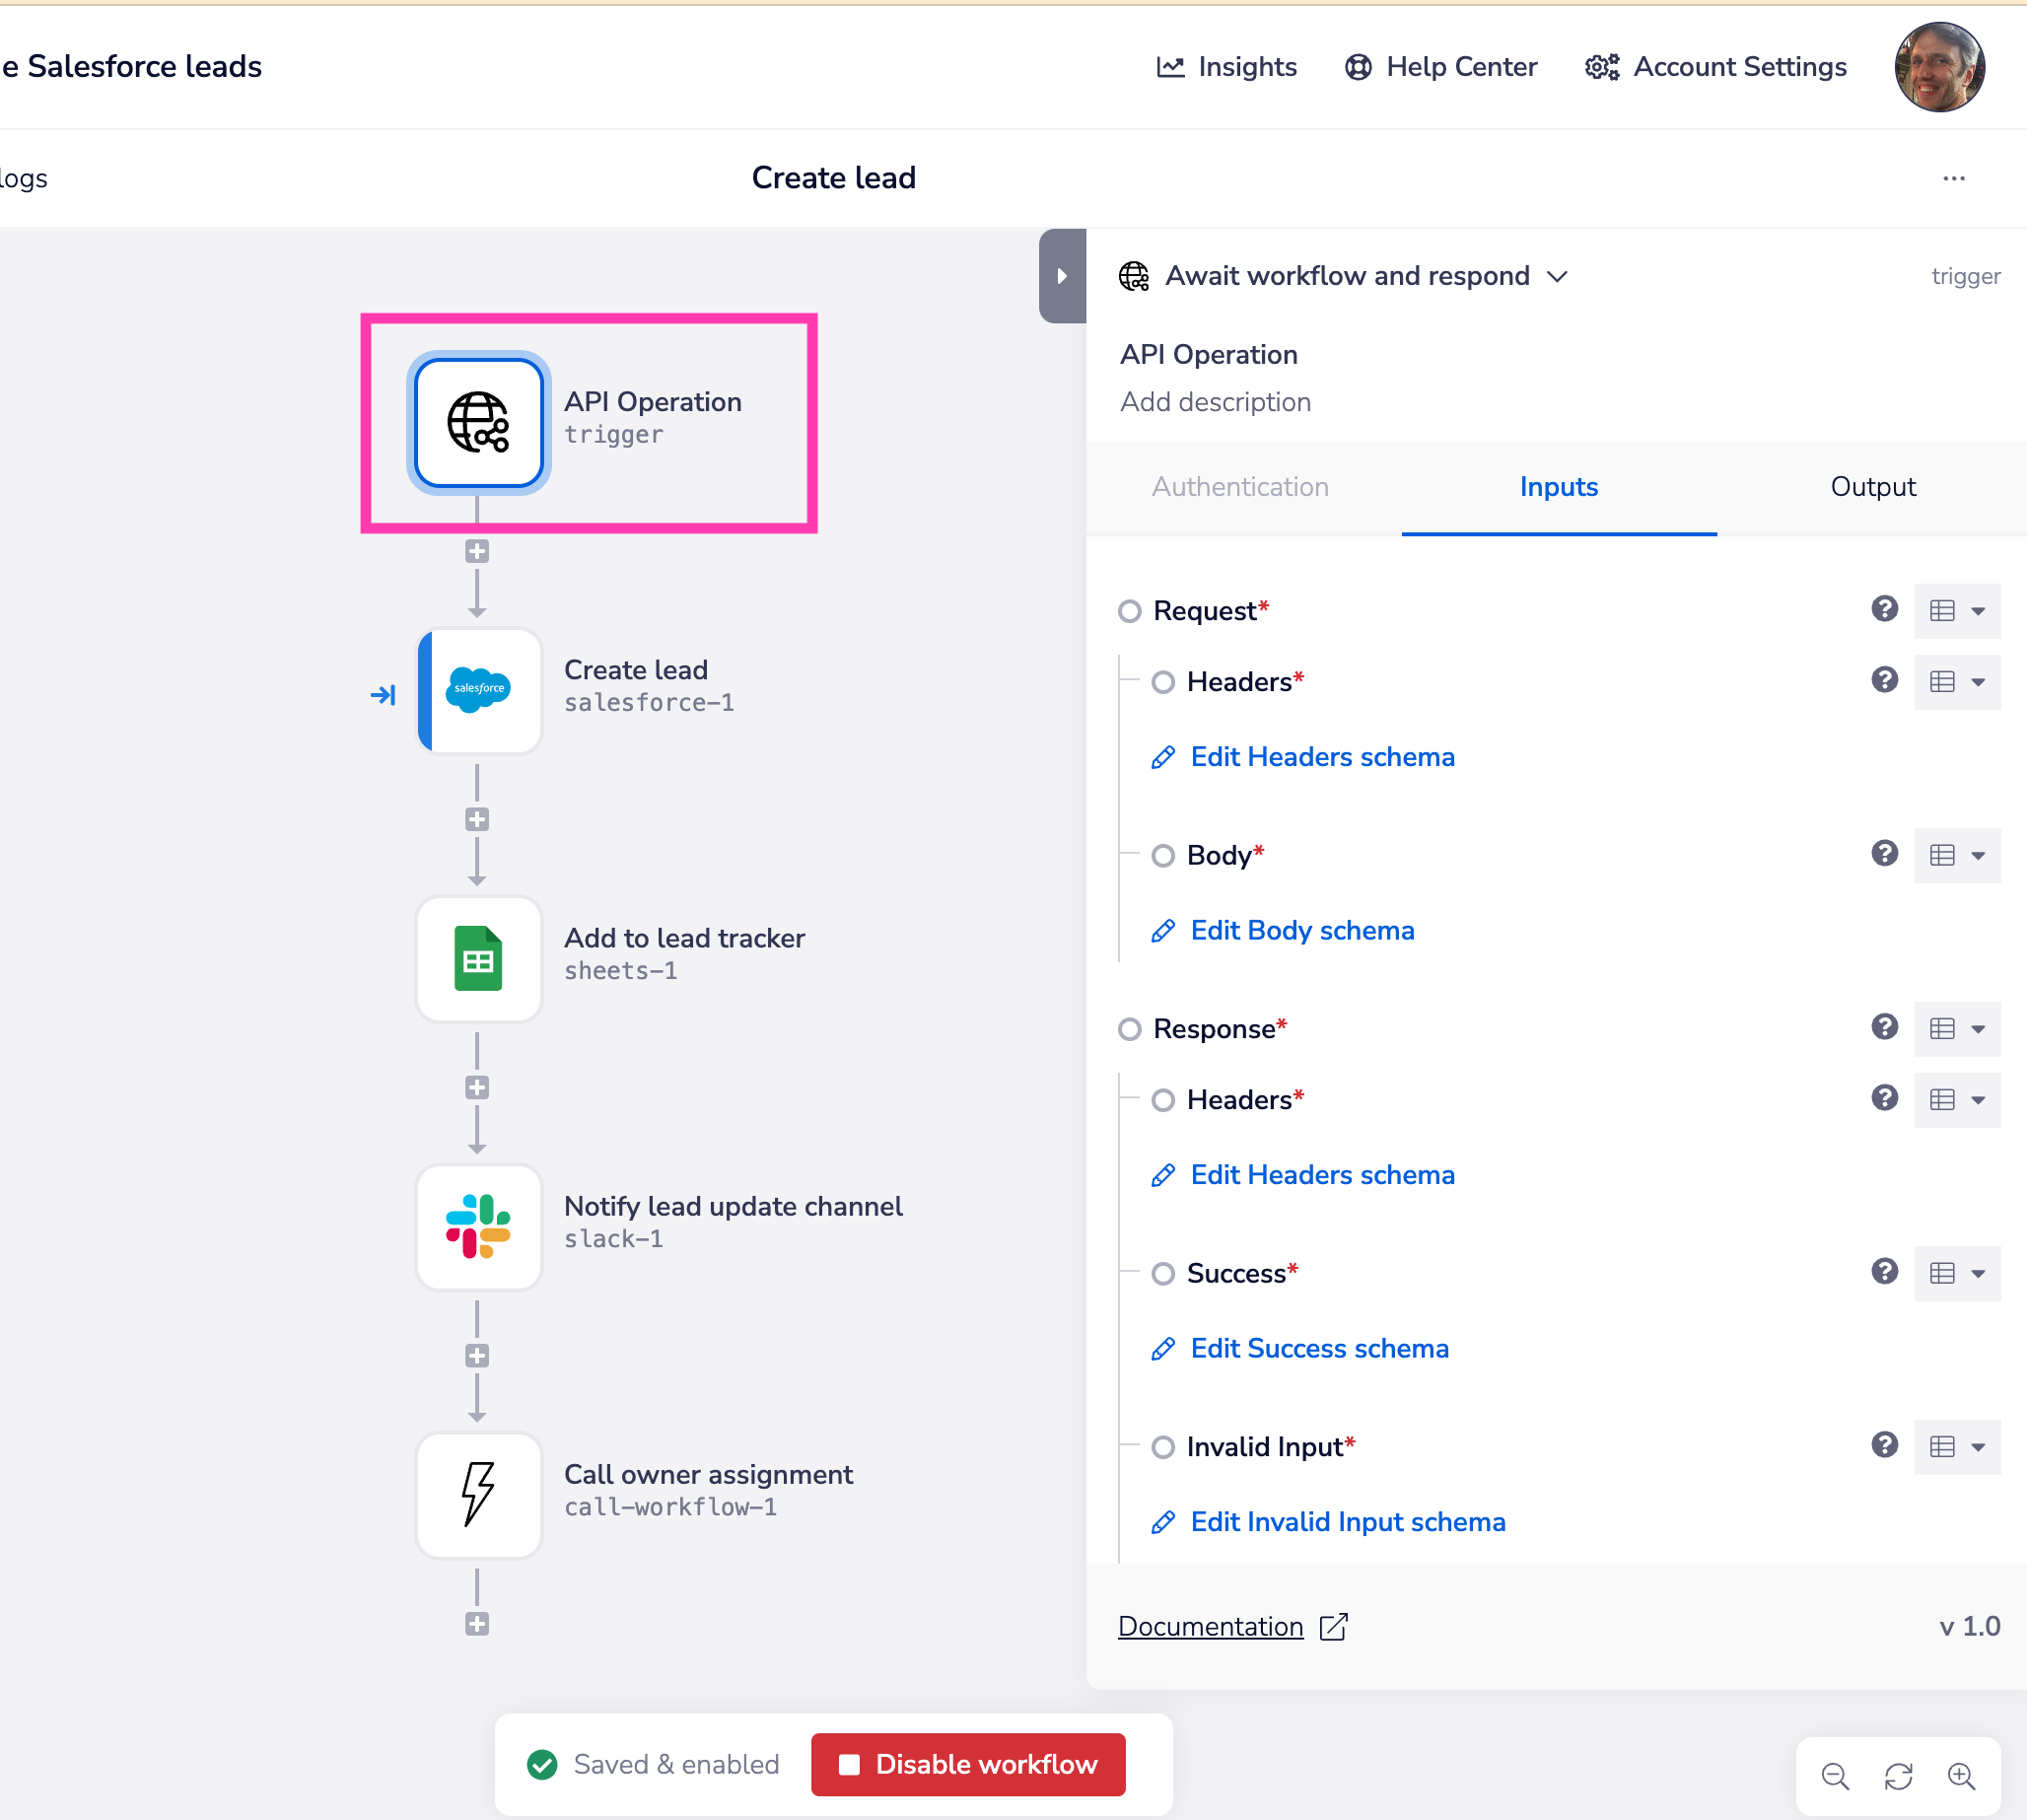Viewport: 2027px width, 1820px height.
Task: Click the Call owner assignment lightning icon
Action: click(478, 1494)
